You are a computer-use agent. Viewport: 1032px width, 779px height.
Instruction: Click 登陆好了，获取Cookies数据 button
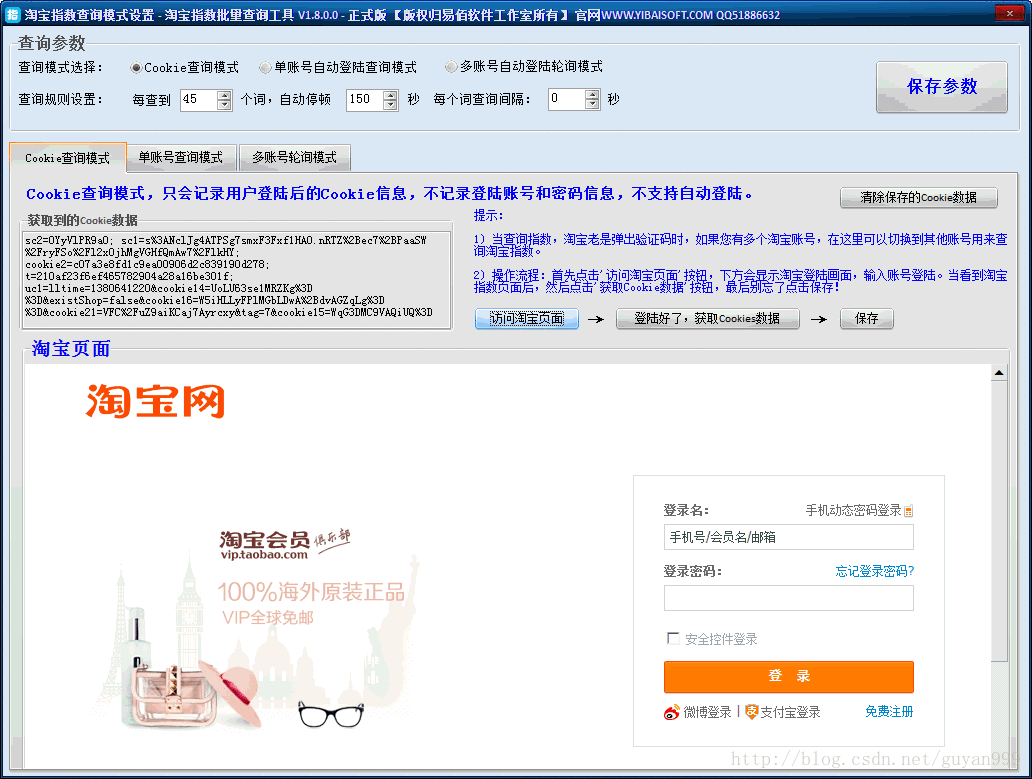(x=708, y=318)
